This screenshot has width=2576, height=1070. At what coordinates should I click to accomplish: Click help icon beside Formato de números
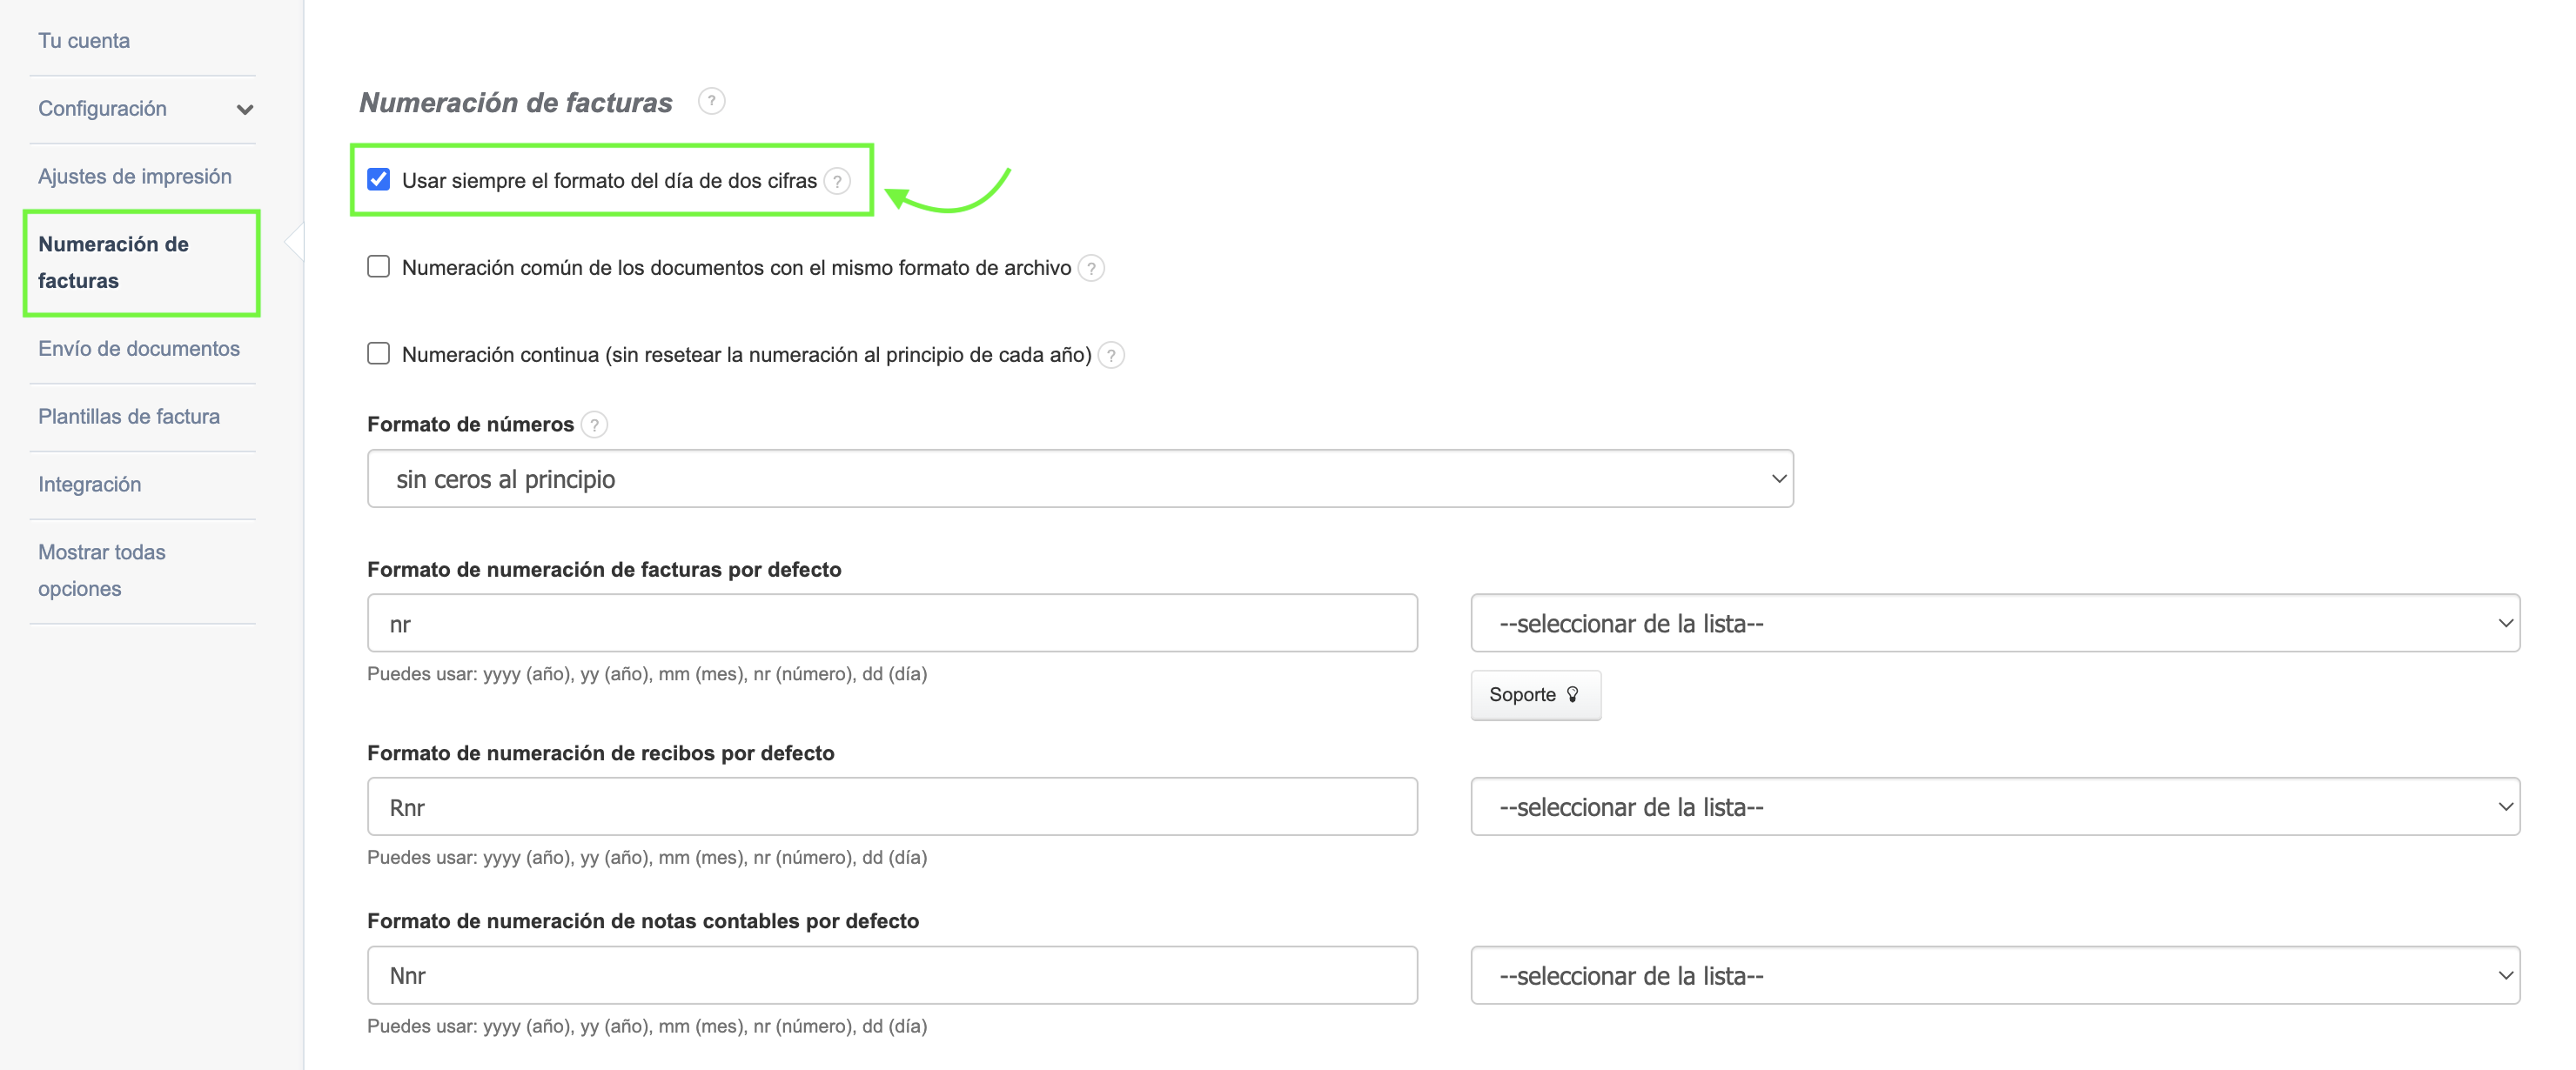tap(594, 425)
